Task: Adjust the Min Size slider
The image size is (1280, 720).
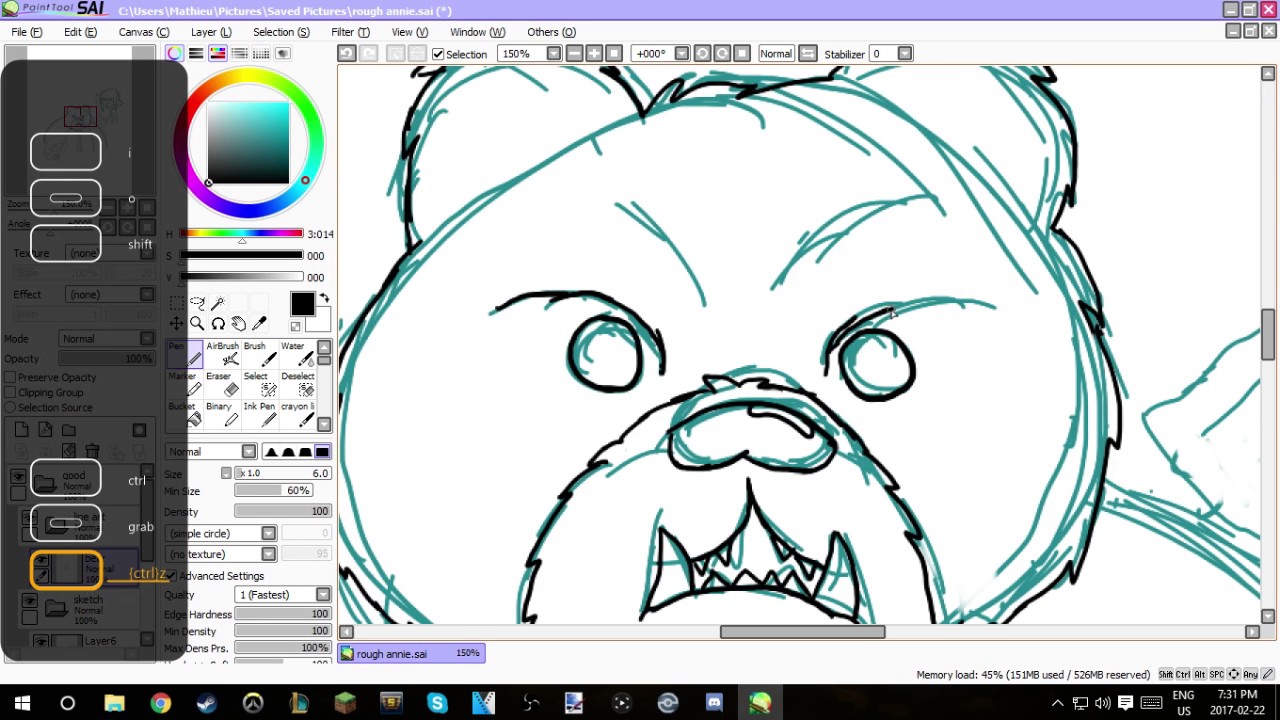Action: (273, 491)
